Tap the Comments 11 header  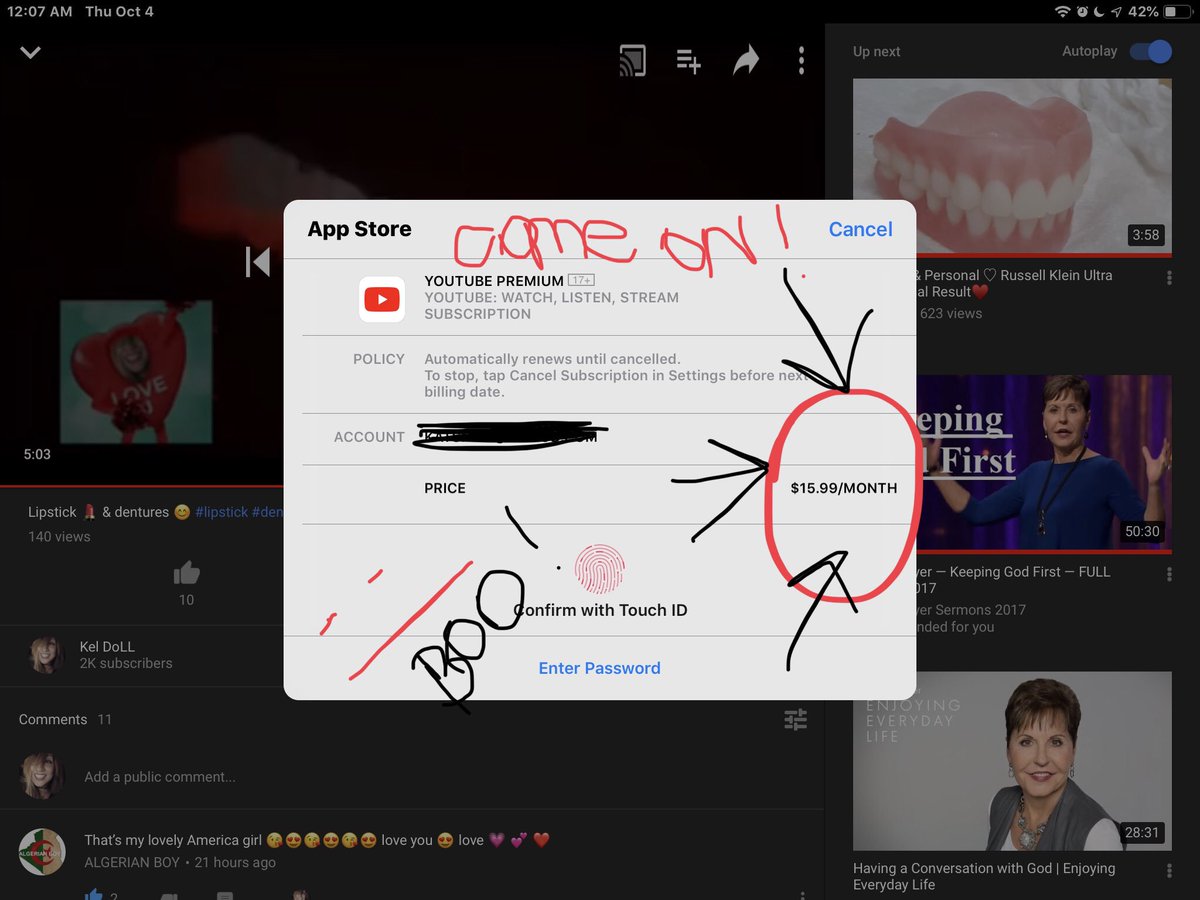point(65,719)
